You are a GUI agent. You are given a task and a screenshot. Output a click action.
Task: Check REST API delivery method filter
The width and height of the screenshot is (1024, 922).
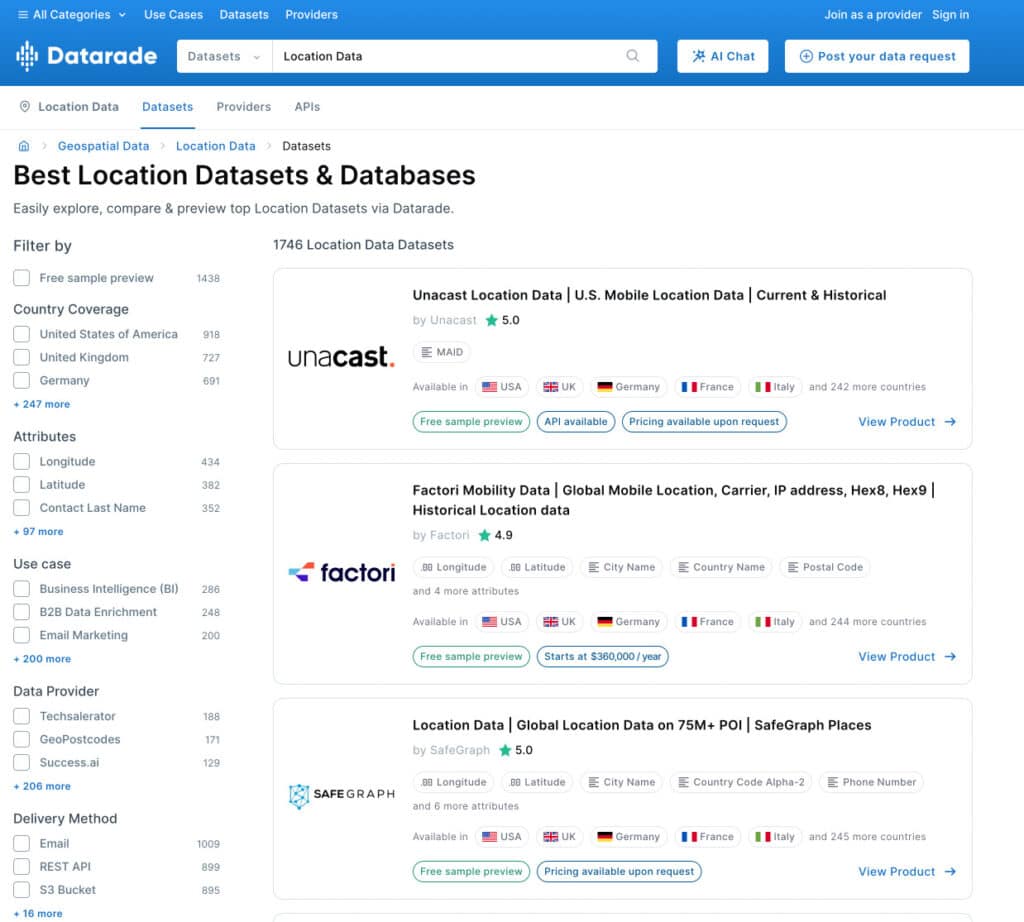pyautogui.click(x=22, y=867)
